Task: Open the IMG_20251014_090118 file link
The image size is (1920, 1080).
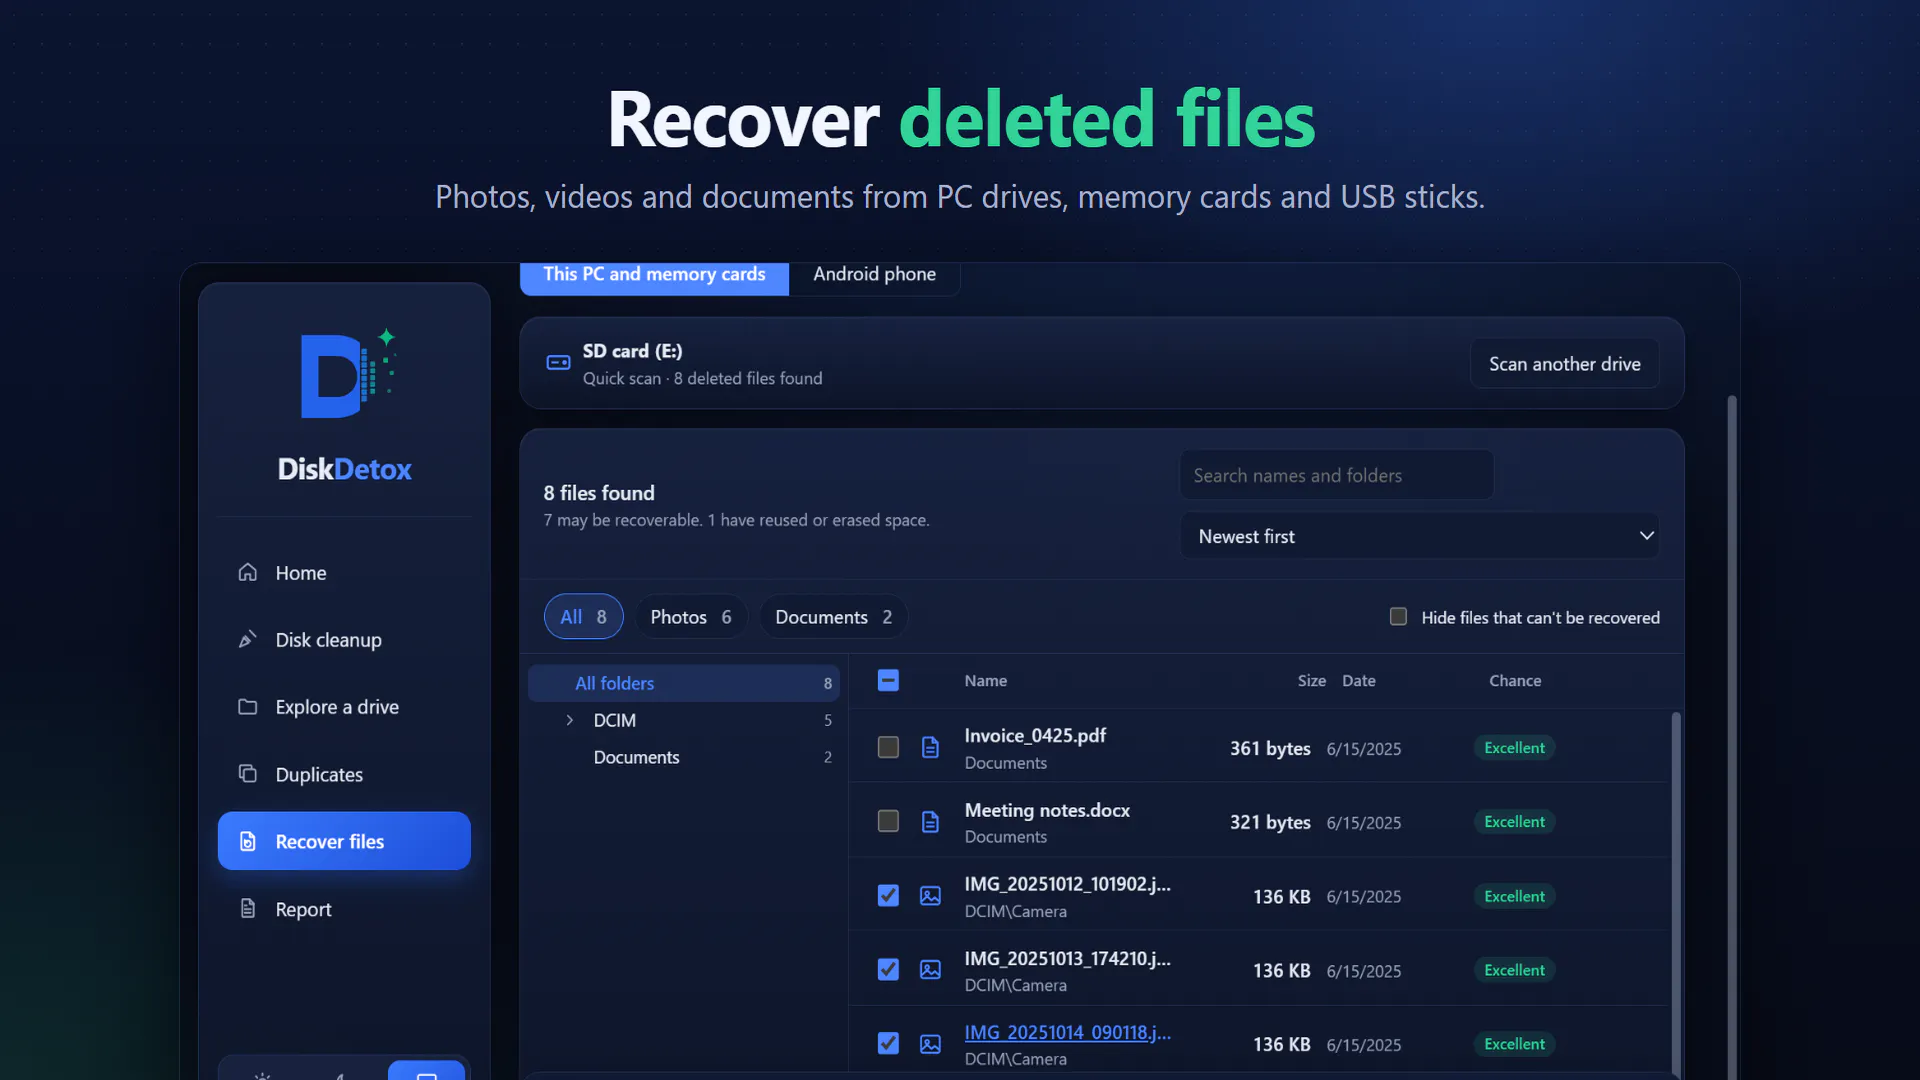Action: pyautogui.click(x=1067, y=1032)
